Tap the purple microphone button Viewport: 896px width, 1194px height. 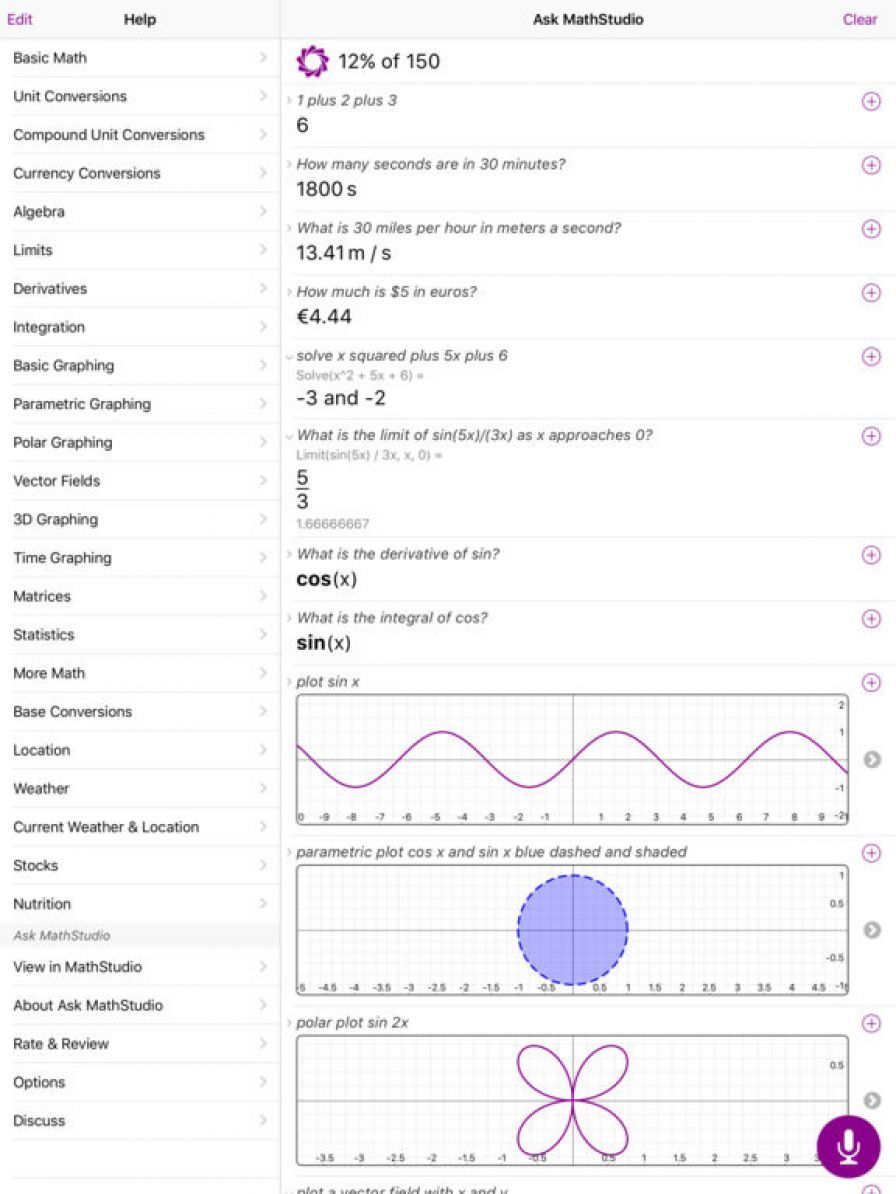pos(848,1146)
